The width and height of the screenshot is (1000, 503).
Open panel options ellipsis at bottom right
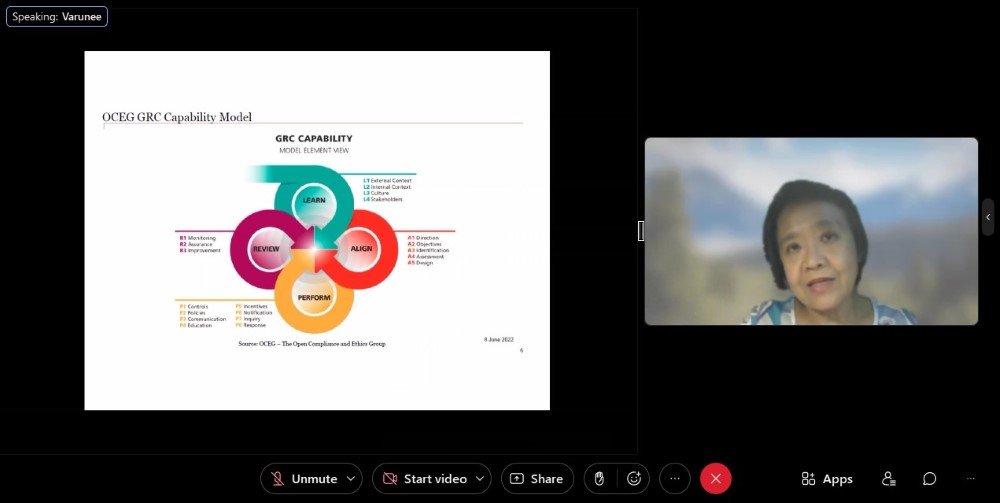tap(970, 479)
